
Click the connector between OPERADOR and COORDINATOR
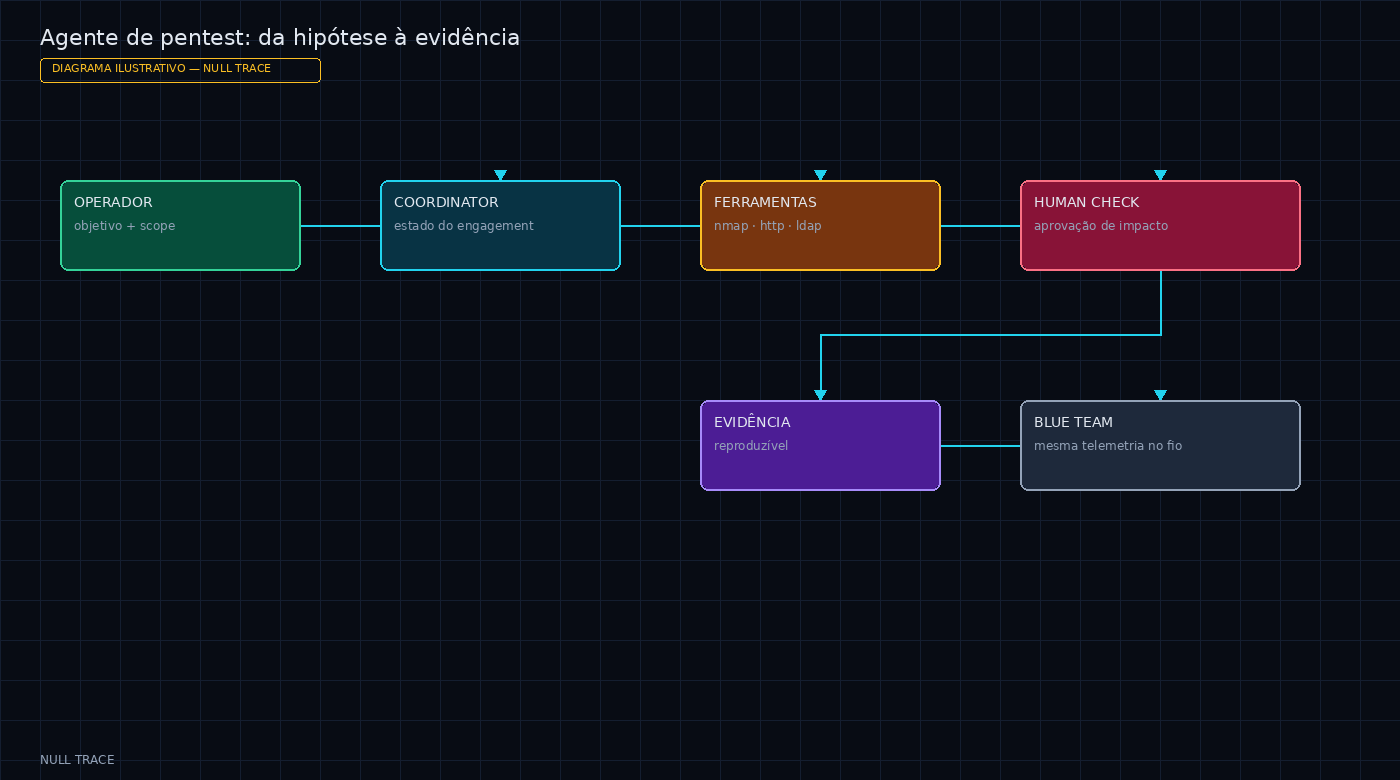tap(340, 226)
